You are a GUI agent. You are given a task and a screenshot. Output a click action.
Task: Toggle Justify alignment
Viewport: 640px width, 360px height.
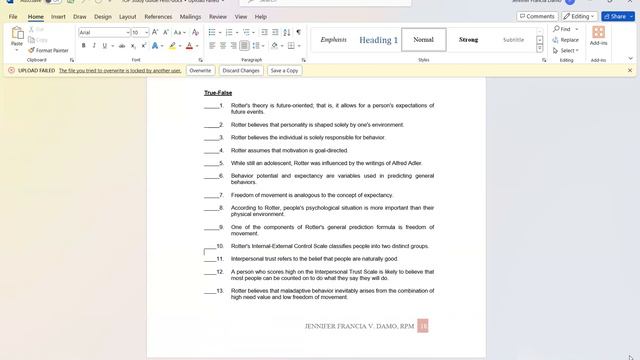tap(244, 46)
